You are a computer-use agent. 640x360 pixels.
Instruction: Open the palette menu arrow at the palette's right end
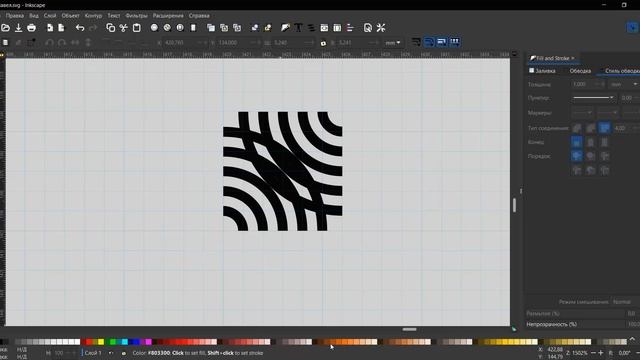tap(632, 339)
